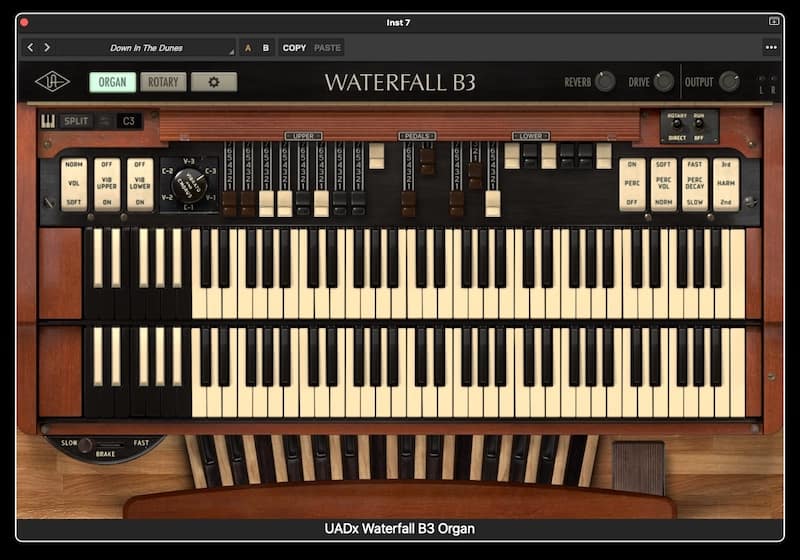Click the LOWER drawbar section label
The image size is (800, 560).
point(531,136)
